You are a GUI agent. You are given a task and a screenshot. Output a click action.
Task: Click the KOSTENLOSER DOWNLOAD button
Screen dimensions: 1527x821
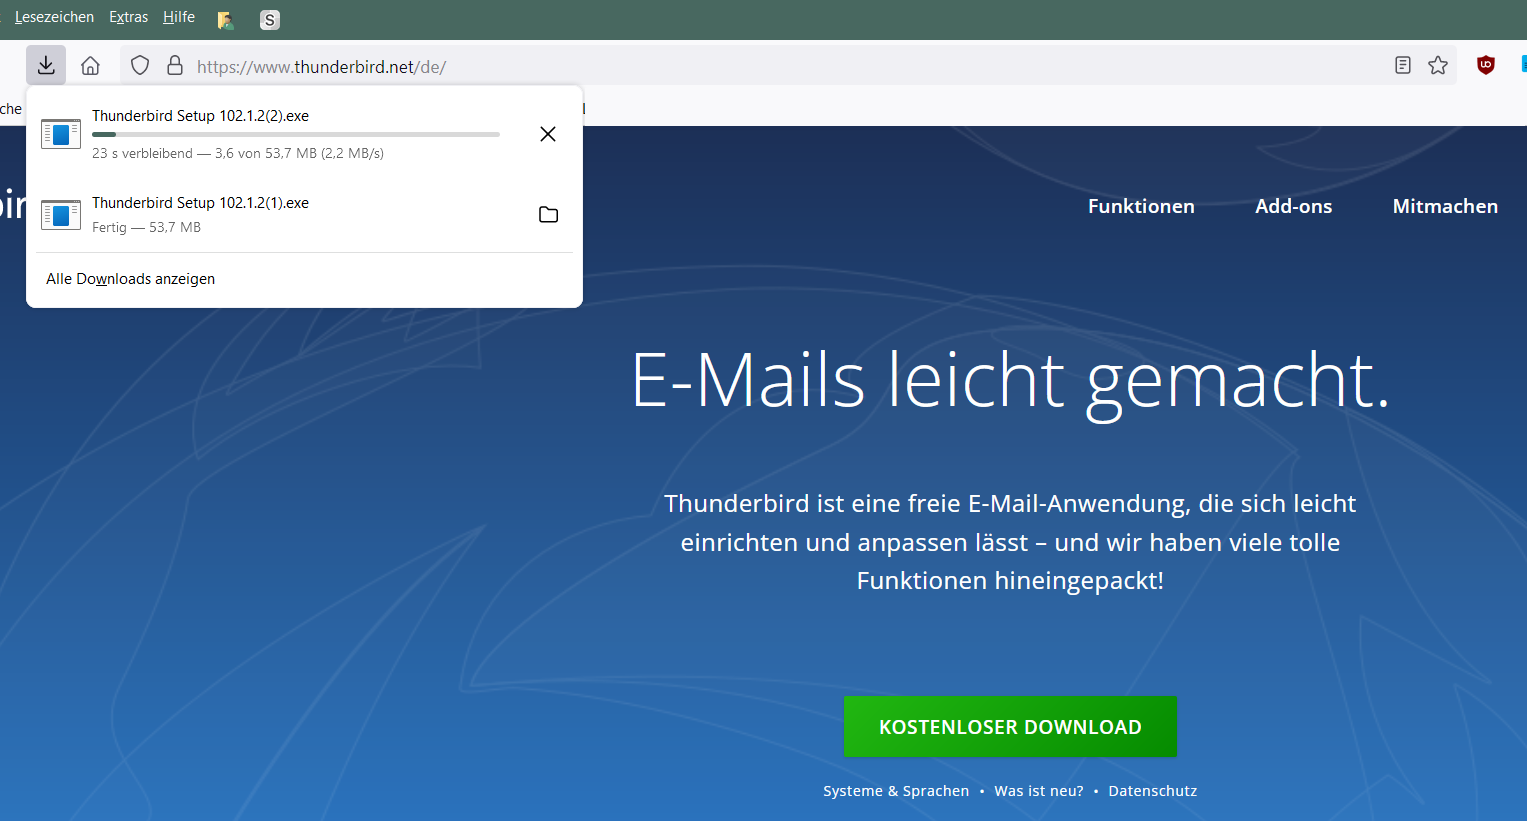click(1010, 727)
